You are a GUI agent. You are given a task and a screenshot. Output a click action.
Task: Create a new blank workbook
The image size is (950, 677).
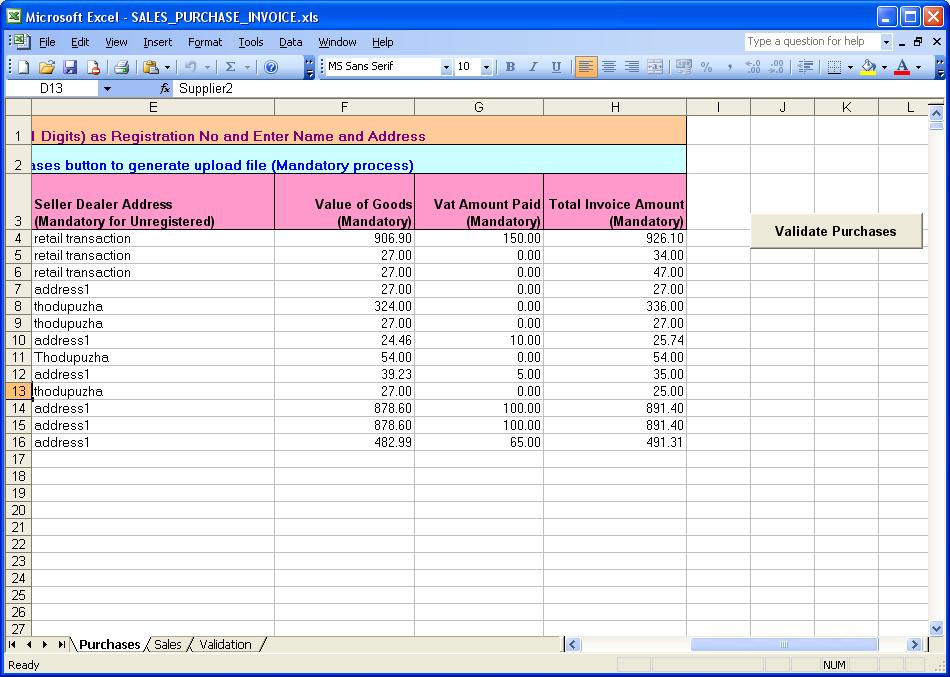coord(24,67)
